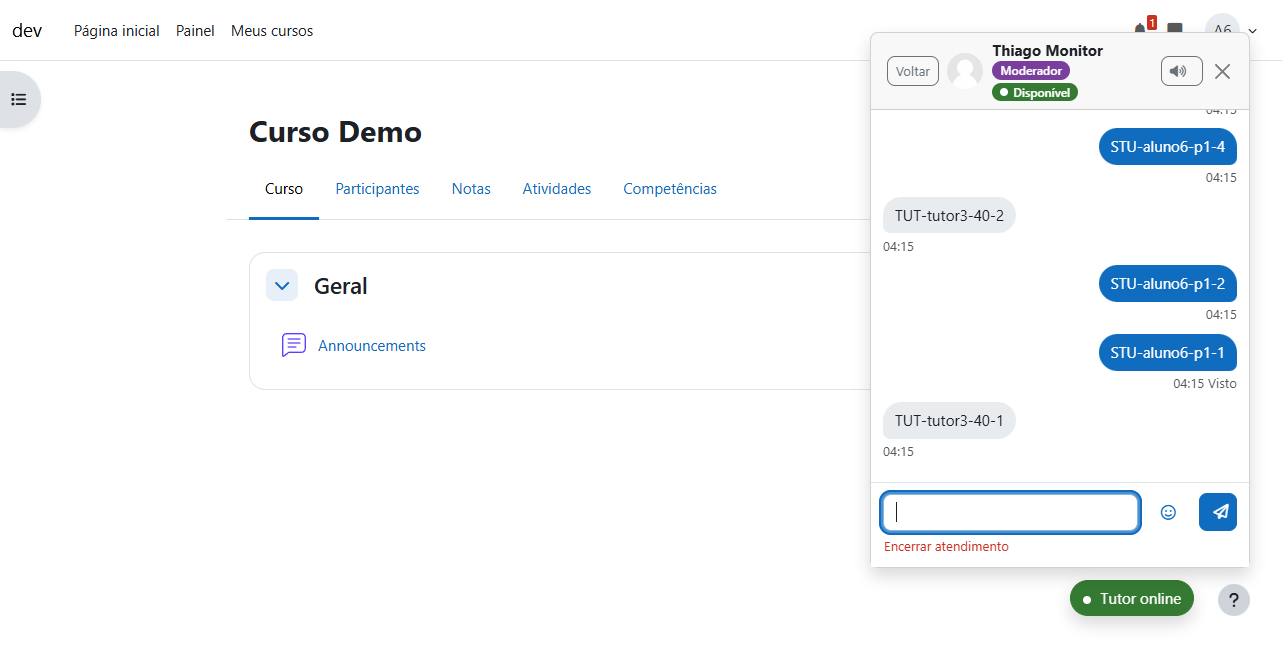Click the Moderador badge
The height and width of the screenshot is (648, 1282).
[1031, 71]
